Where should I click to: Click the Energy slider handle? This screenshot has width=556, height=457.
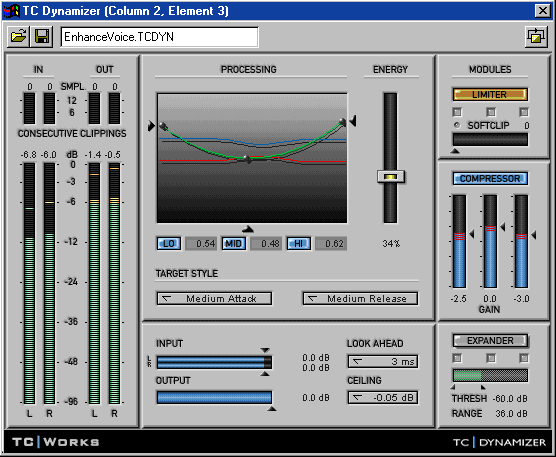(390, 177)
